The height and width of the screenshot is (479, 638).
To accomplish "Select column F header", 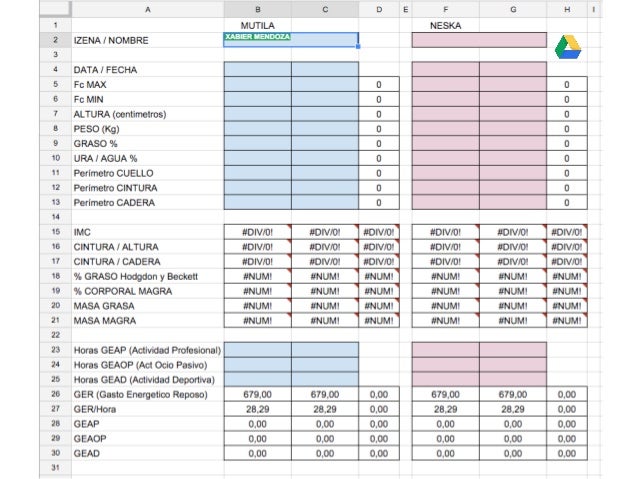I will (446, 9).
